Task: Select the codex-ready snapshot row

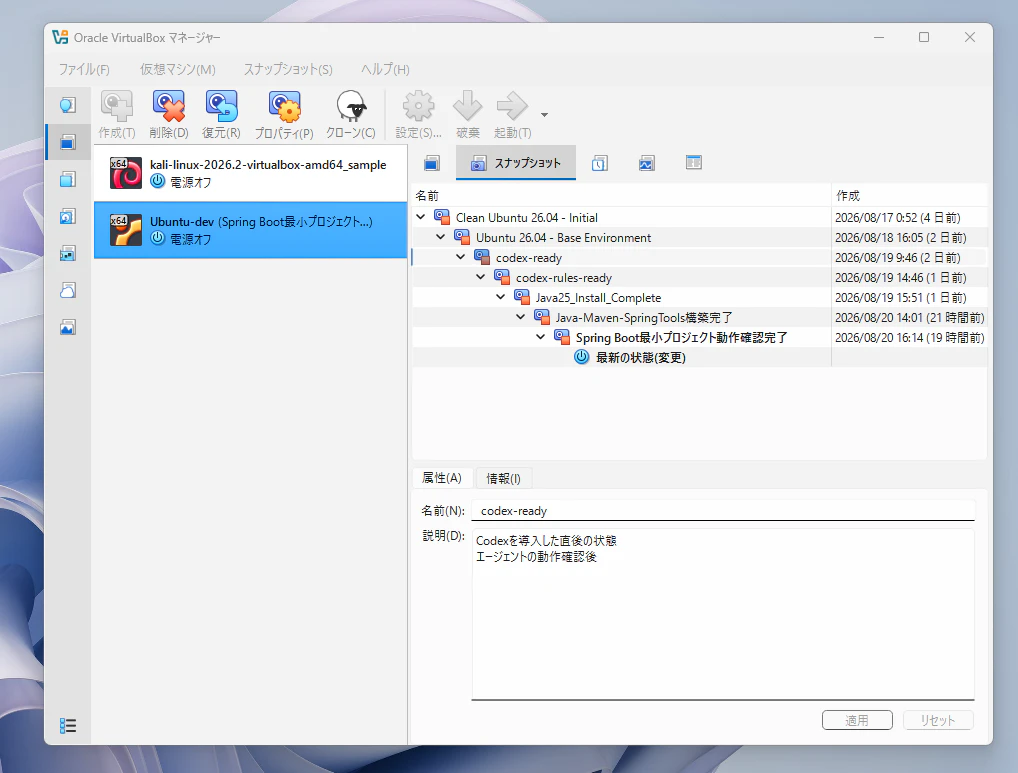Action: tap(699, 258)
